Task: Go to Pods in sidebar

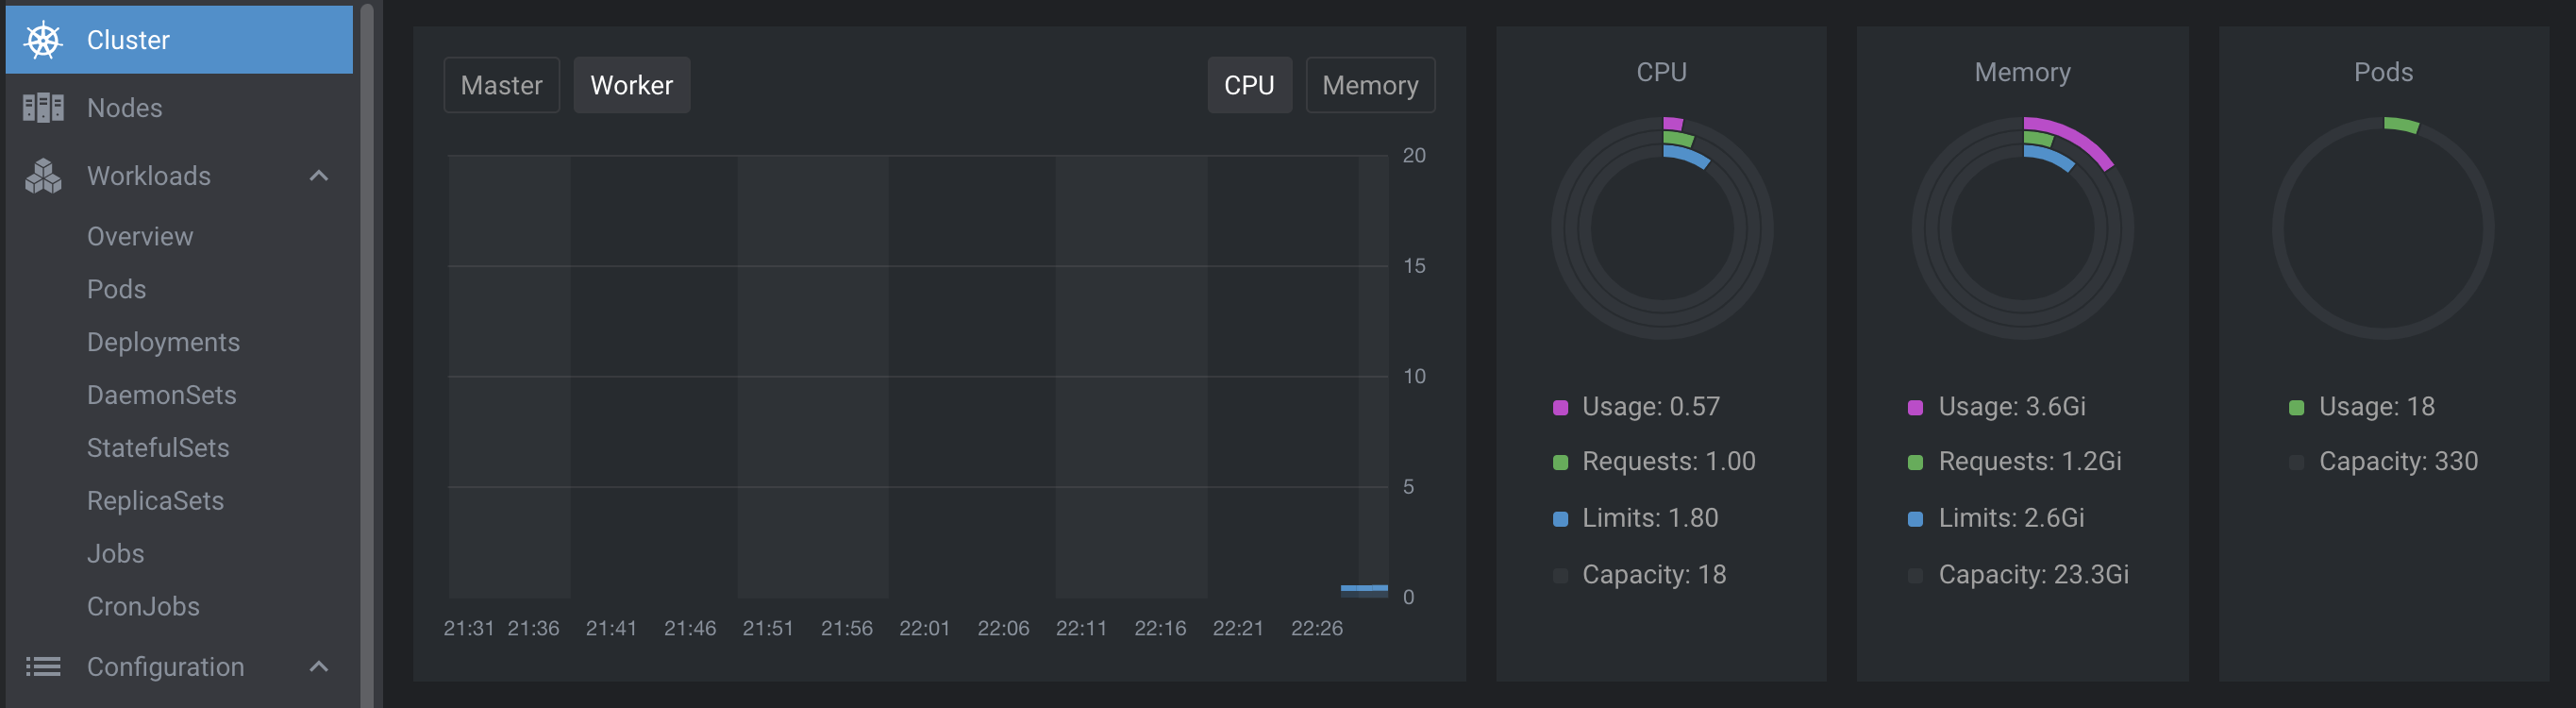Action: (116, 290)
